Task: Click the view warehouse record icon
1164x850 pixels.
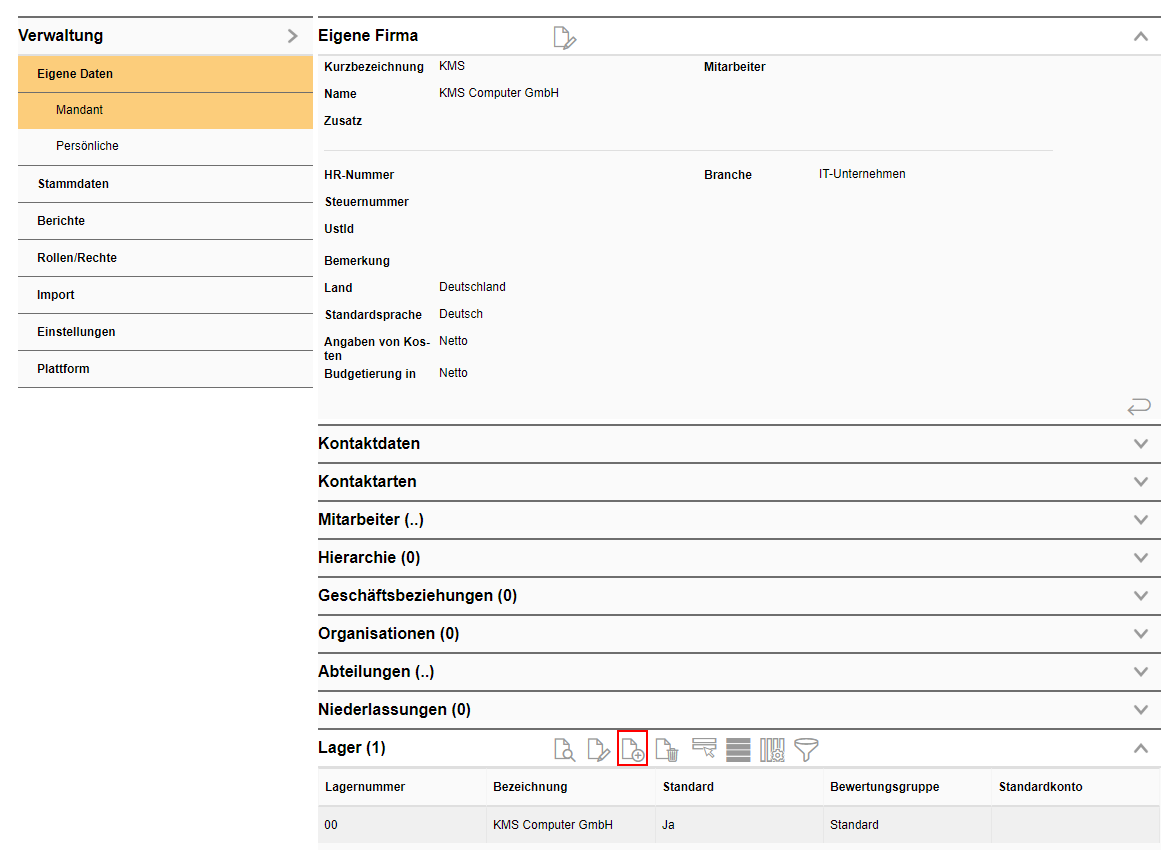Action: click(x=565, y=749)
